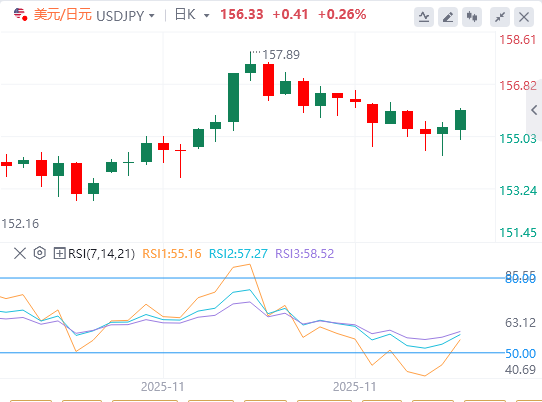Click the USD/JPY flag icon
Screen dimensions: 542x402
click(20, 15)
